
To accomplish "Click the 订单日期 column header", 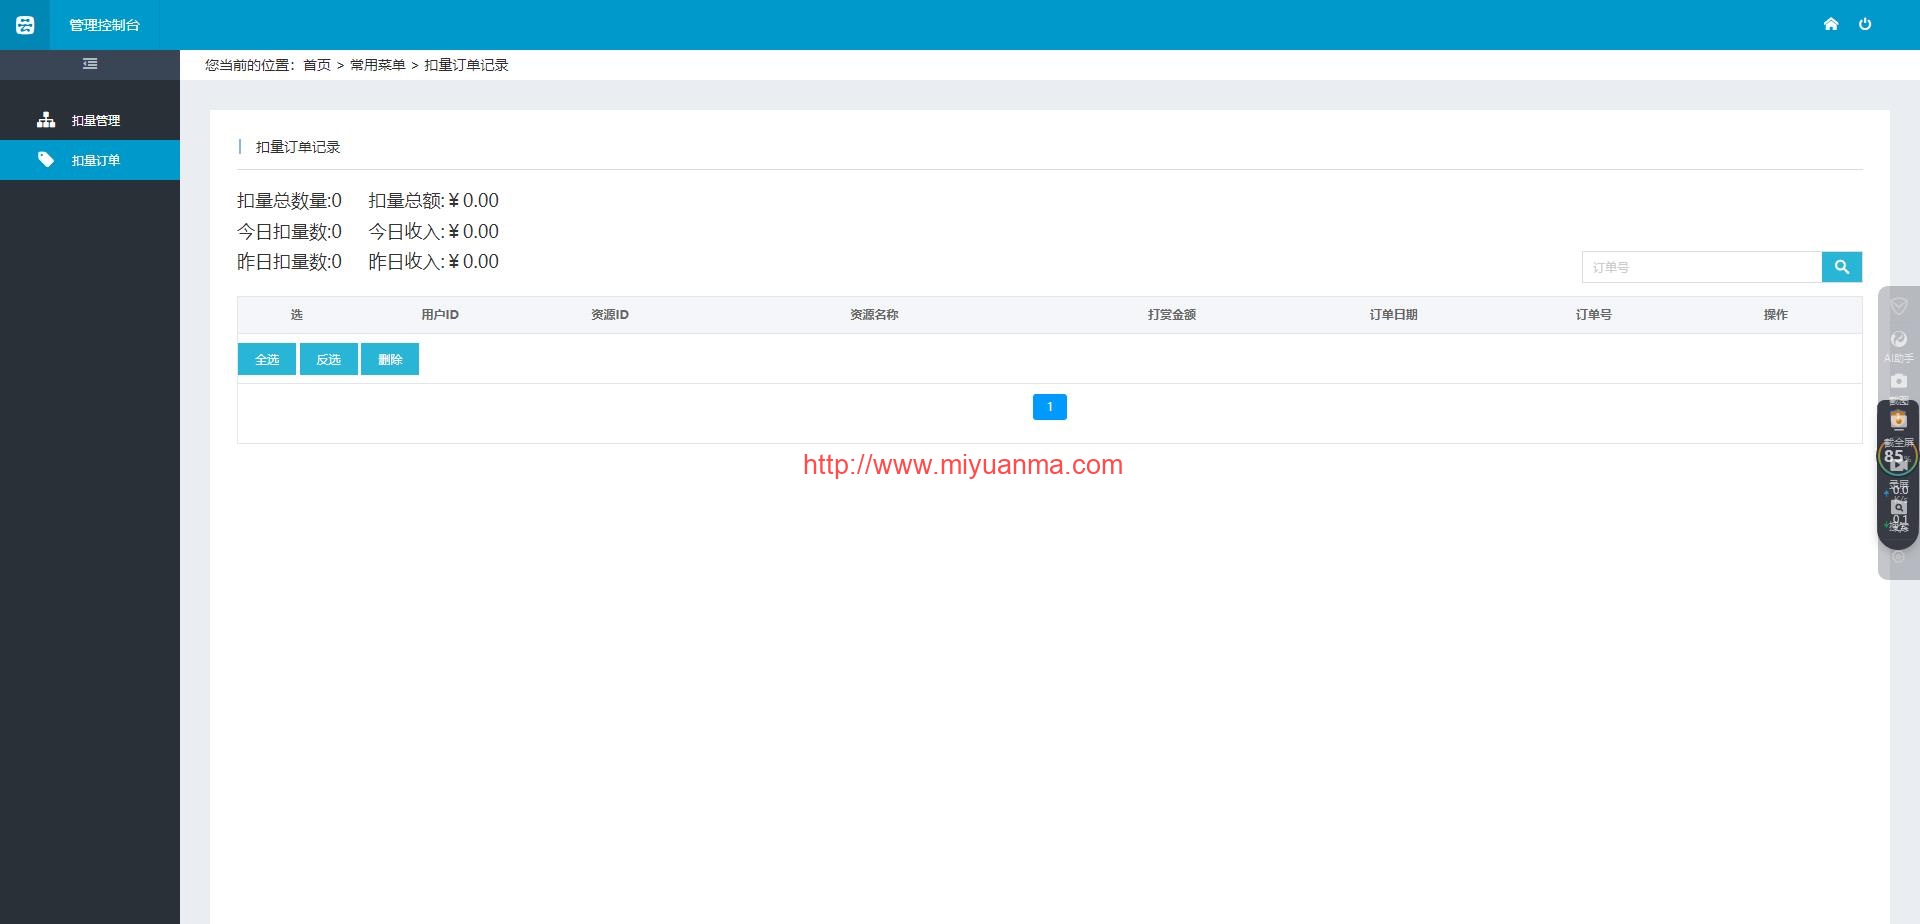I will tap(1394, 315).
